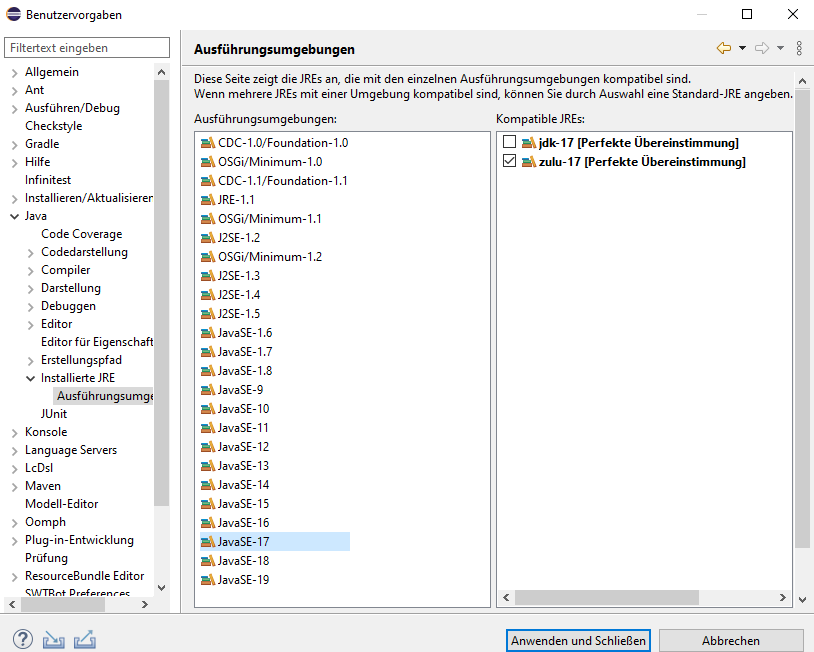Expand the Ausführen/Debug node

tap(15, 109)
